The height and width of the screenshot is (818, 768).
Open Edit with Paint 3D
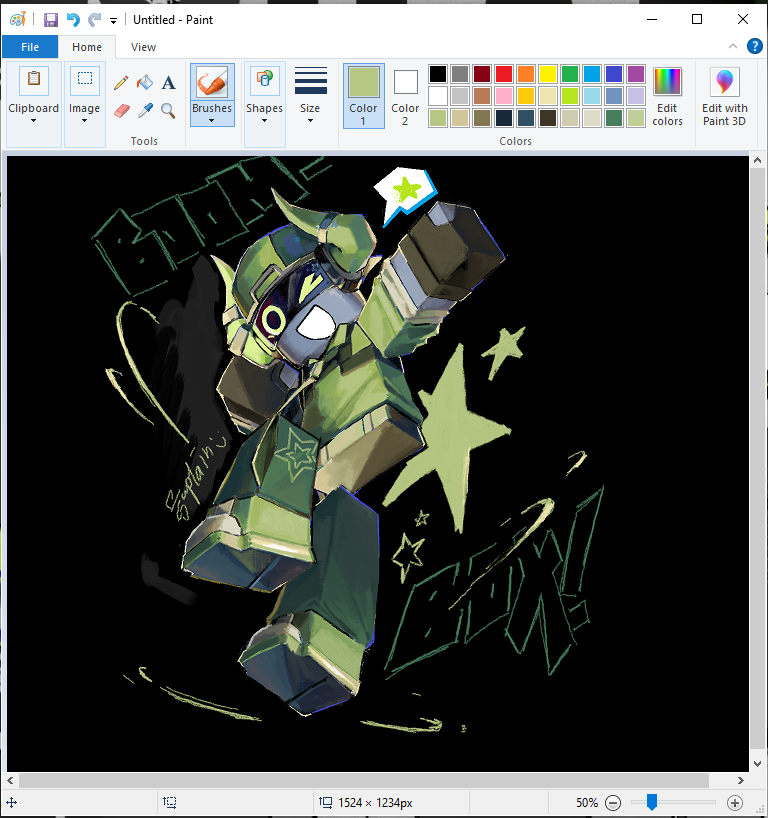point(725,97)
